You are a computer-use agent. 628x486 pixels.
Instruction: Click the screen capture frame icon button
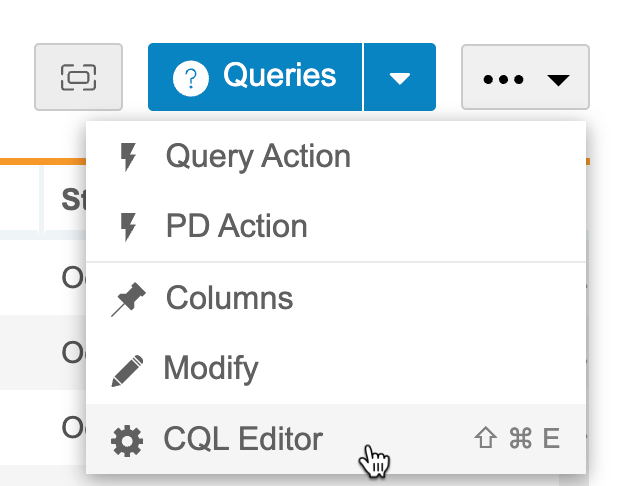[78, 77]
